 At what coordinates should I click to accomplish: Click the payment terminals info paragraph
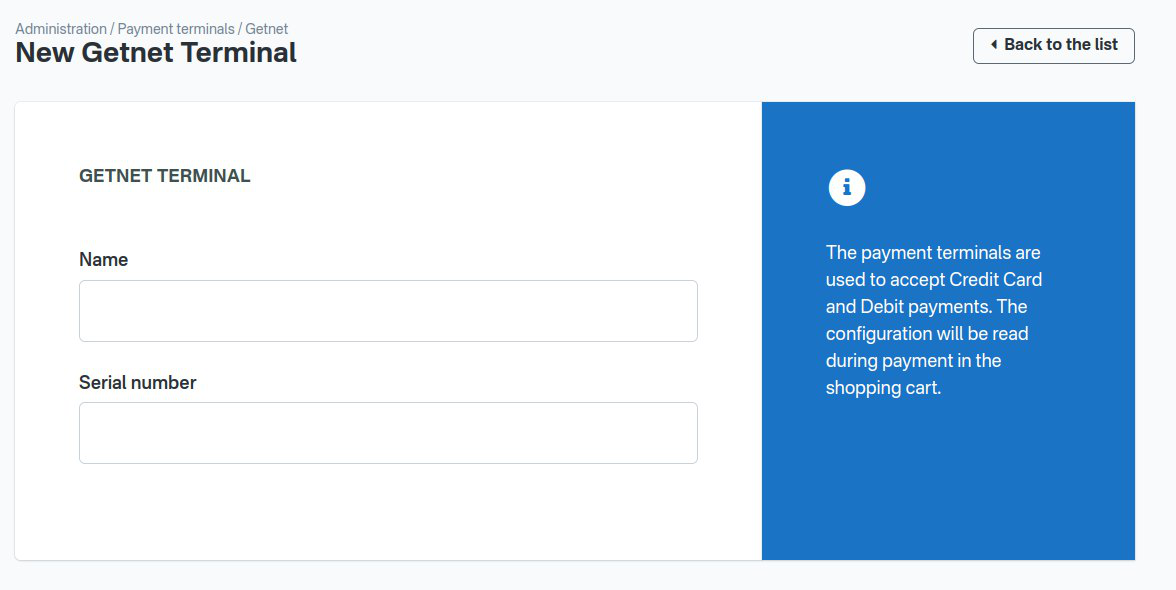pyautogui.click(x=934, y=320)
